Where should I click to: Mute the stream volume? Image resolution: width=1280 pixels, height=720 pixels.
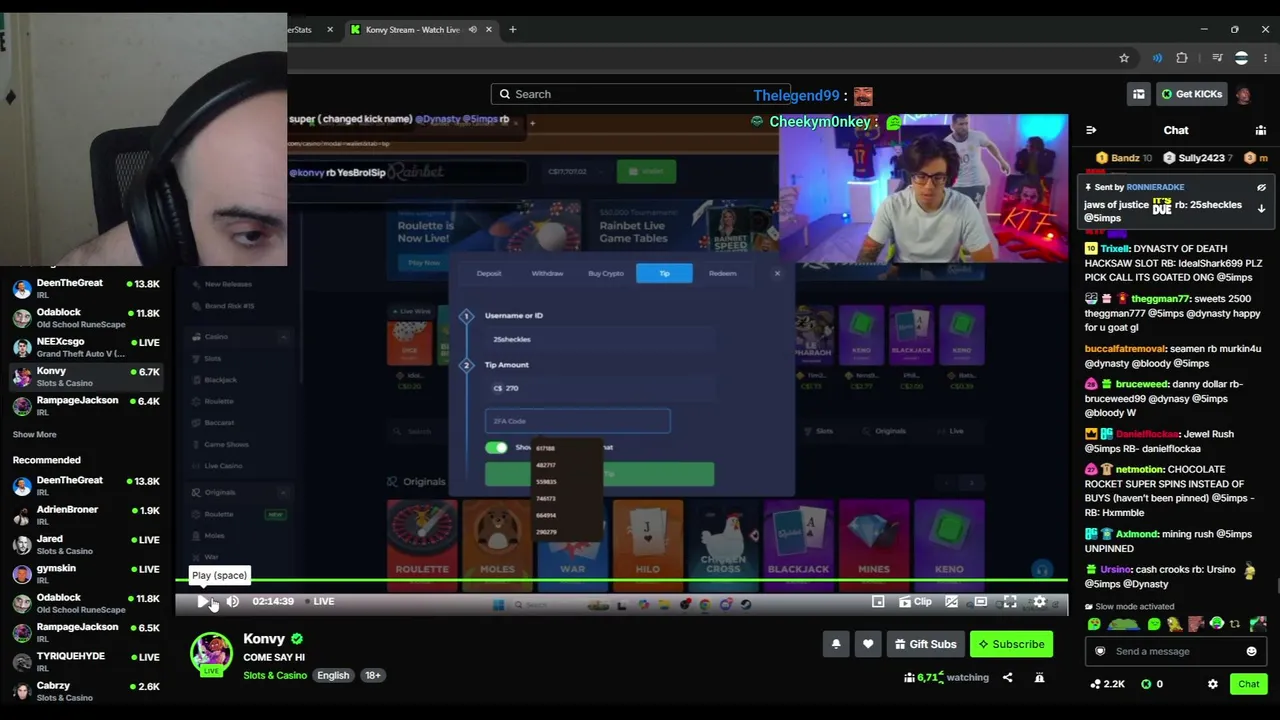click(232, 601)
